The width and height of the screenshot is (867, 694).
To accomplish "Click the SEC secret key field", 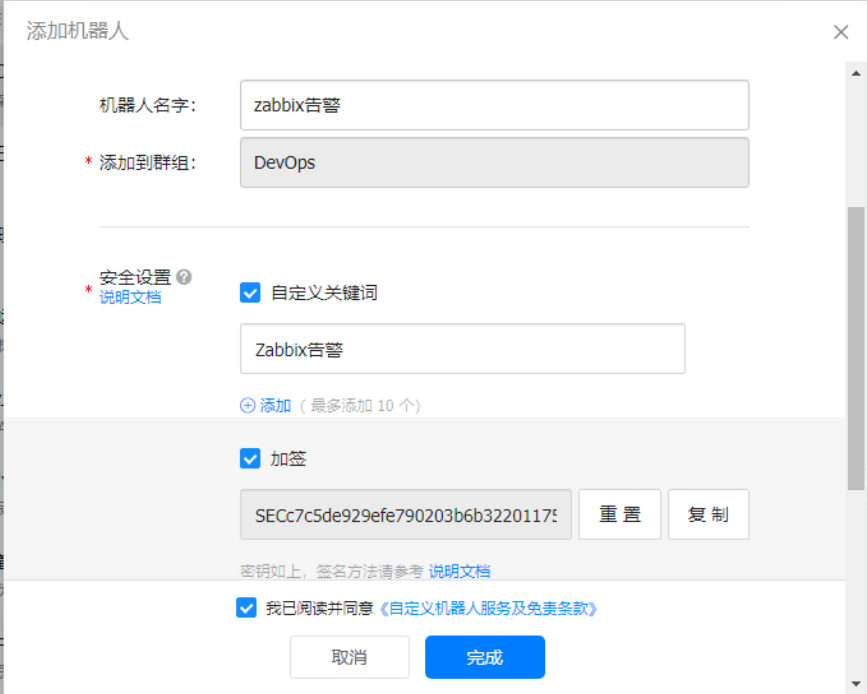I will tap(405, 514).
